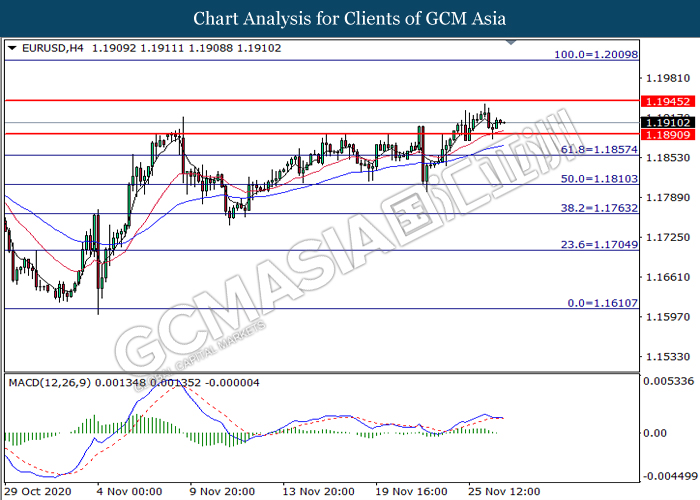This screenshot has width=700, height=500.
Task: Select the 50.0=1.18103 Fibonacci level label
Action: (x=599, y=179)
